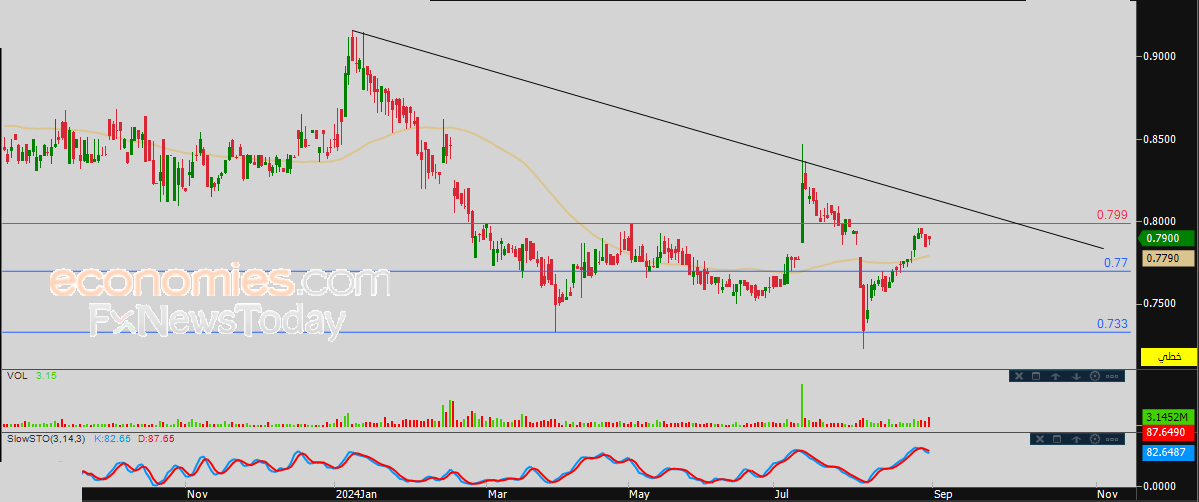Image resolution: width=1199 pixels, height=502 pixels.
Task: Click the VOL indicator title
Action: [15, 376]
